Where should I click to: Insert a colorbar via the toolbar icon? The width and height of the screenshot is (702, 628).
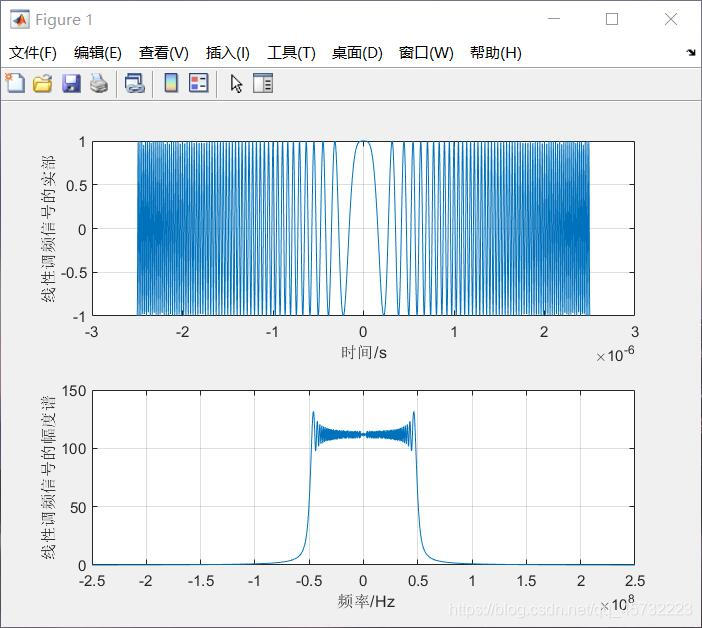coord(171,83)
